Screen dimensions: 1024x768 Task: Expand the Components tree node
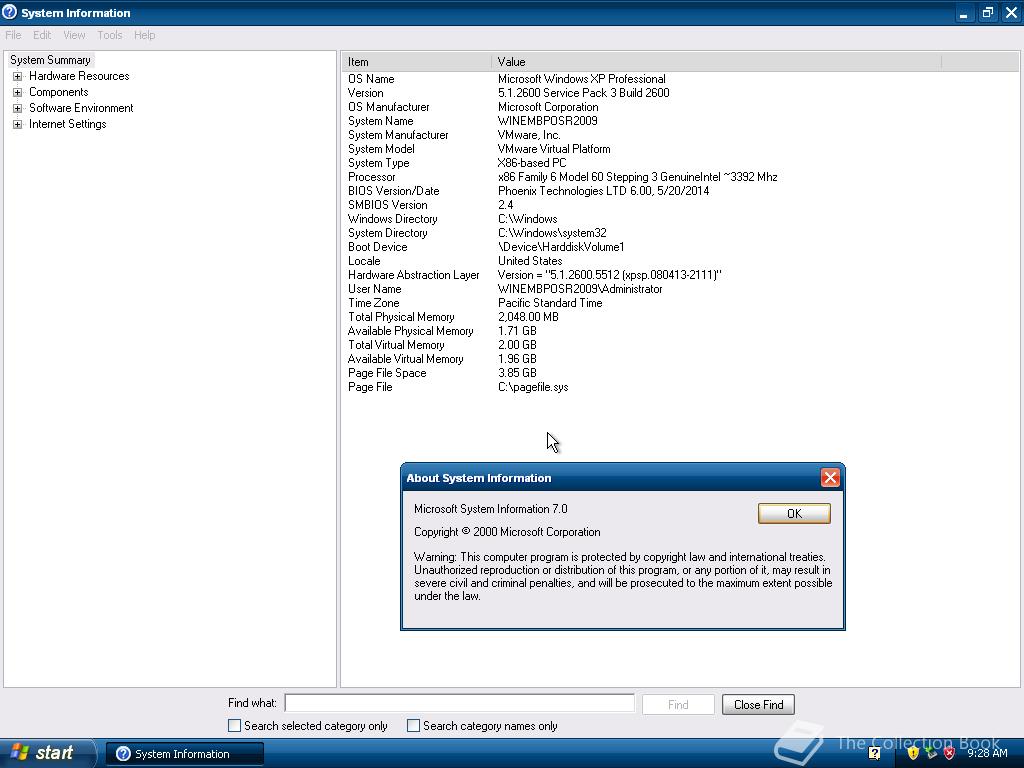18,92
